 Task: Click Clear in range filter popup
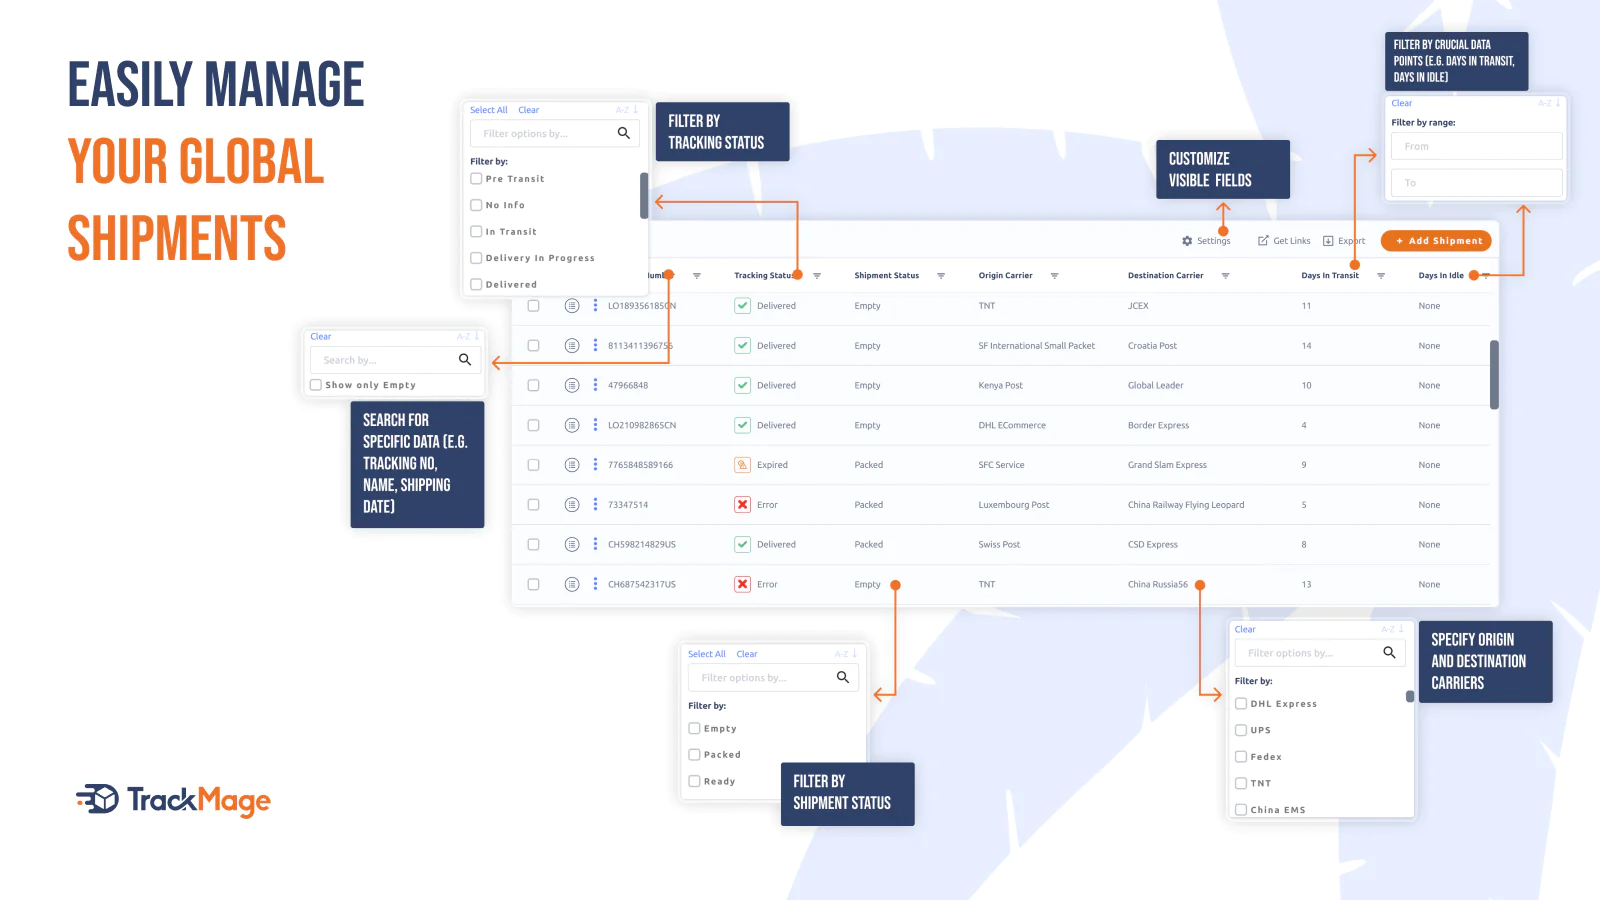click(x=1402, y=103)
